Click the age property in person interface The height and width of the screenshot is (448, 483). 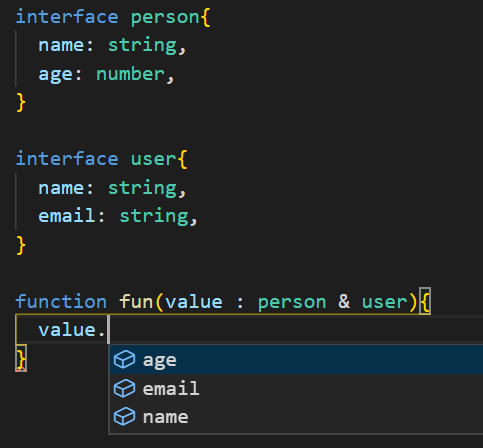[55, 75]
